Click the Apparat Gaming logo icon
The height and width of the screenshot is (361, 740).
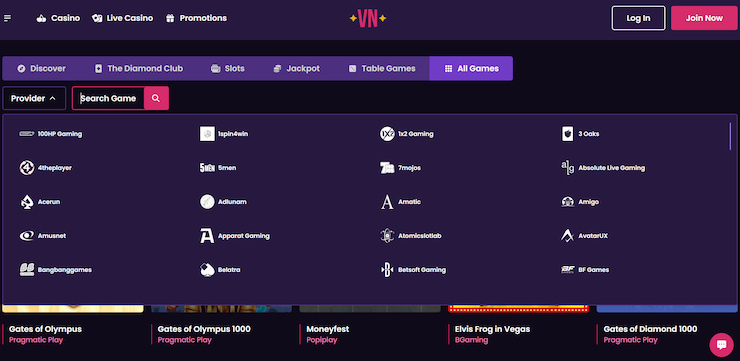pyautogui.click(x=207, y=236)
